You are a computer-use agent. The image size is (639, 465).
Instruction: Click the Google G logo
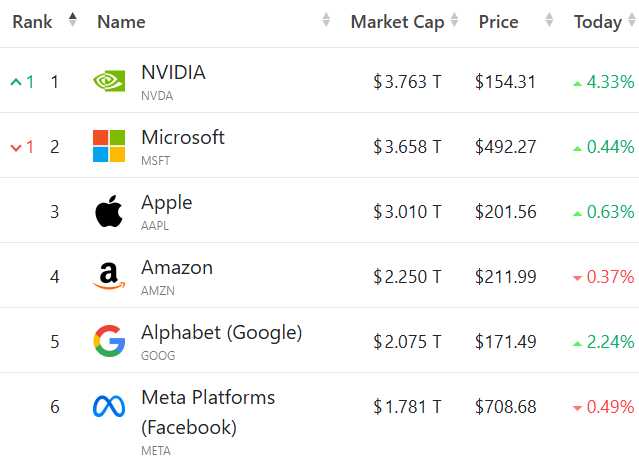(x=109, y=341)
